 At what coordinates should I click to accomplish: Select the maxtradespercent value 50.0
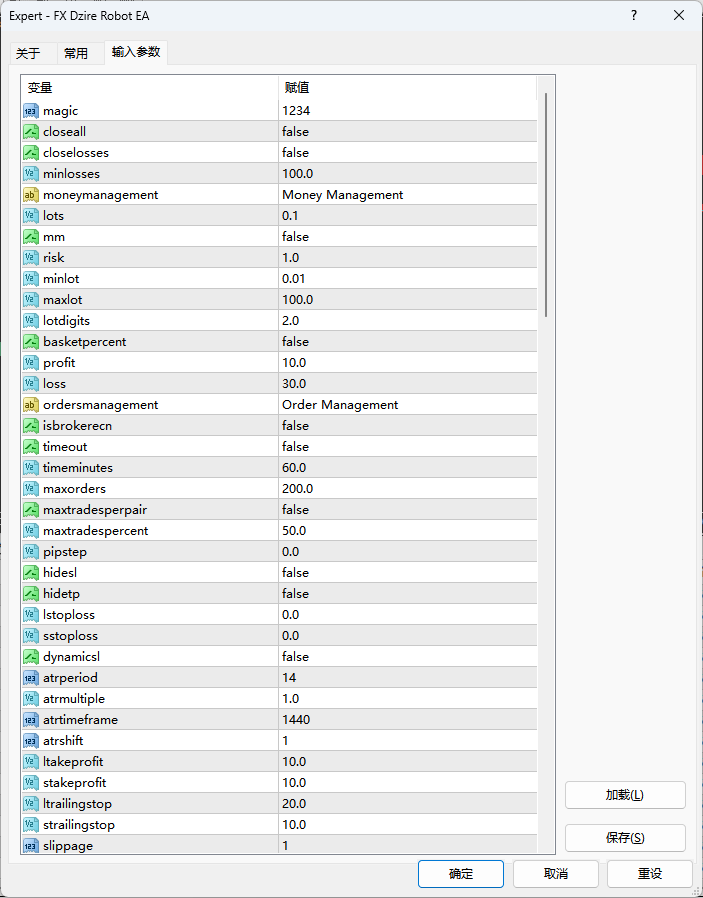point(294,531)
